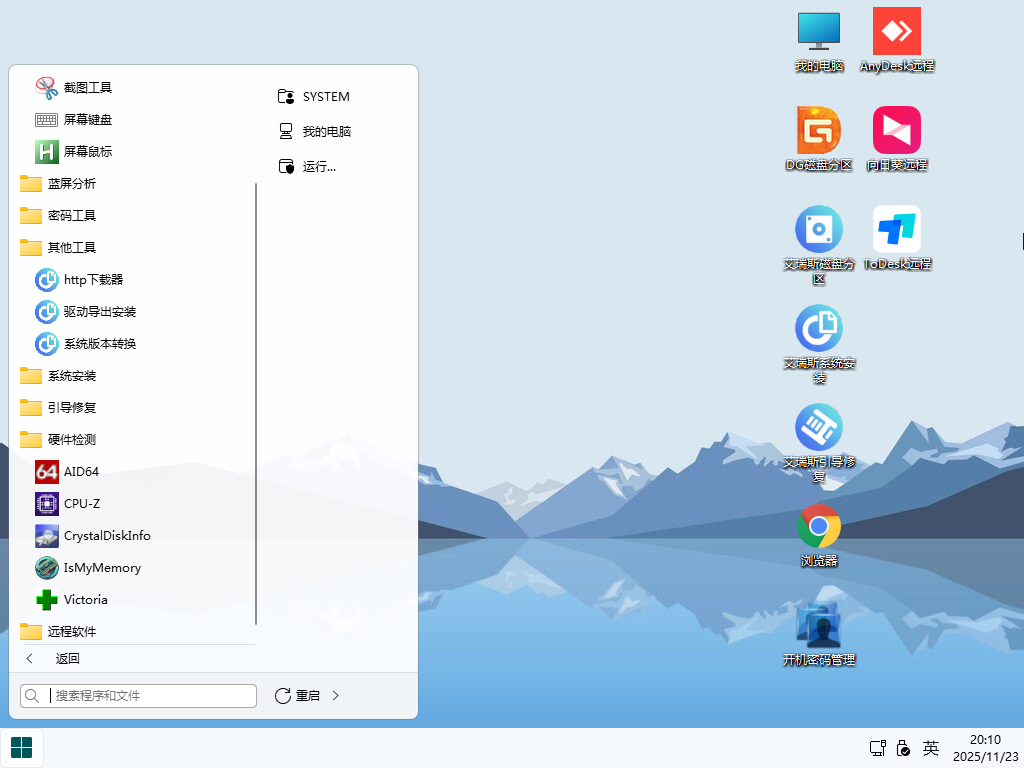Screen dimensions: 1024x768
Task: Collapse the 其他工具 folder
Action: (x=71, y=247)
